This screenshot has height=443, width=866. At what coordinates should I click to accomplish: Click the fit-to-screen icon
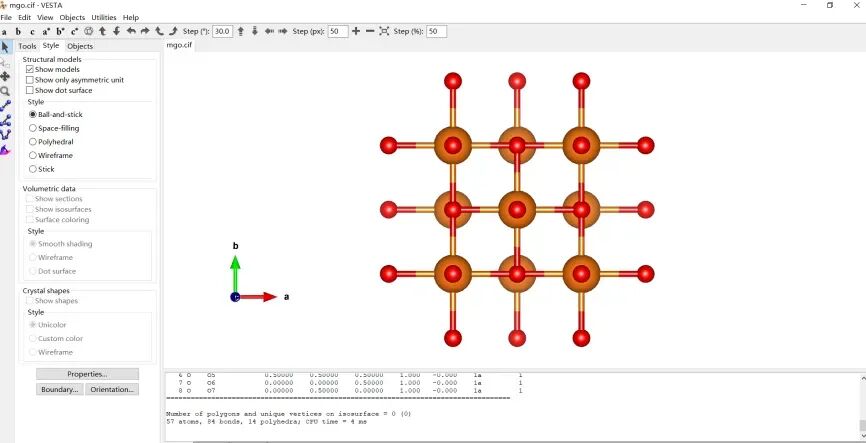[384, 31]
